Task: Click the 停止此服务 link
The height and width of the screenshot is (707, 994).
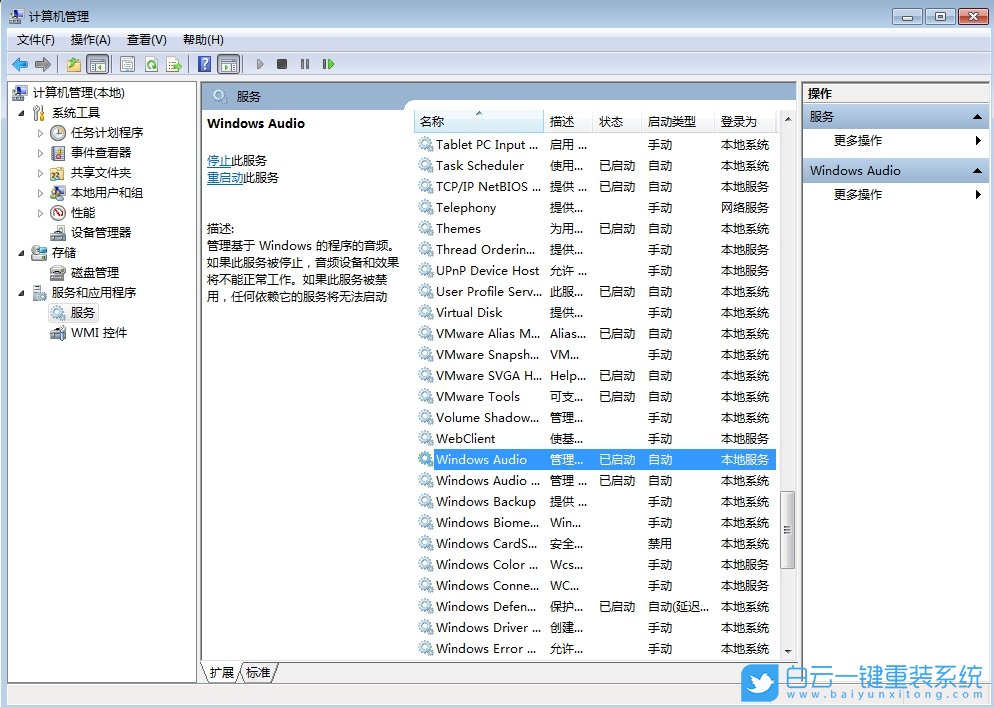Action: point(237,162)
